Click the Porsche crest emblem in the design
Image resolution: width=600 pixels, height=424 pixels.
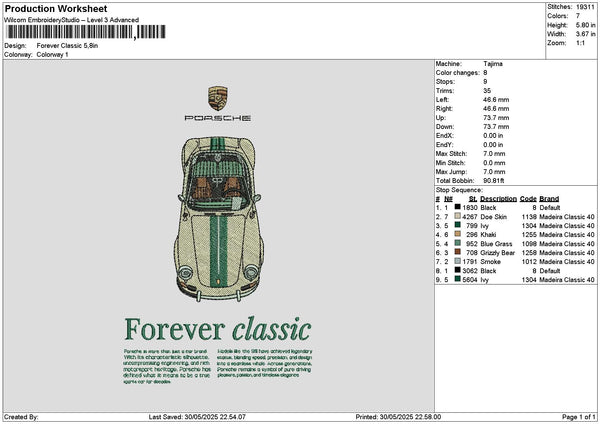coord(218,98)
